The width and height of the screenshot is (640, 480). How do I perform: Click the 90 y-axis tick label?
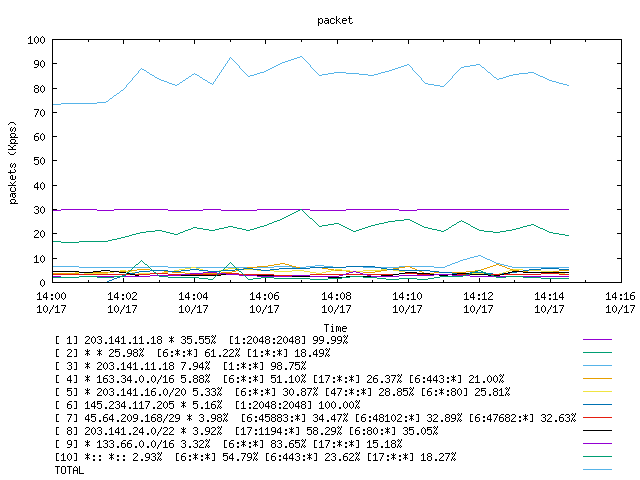point(39,64)
